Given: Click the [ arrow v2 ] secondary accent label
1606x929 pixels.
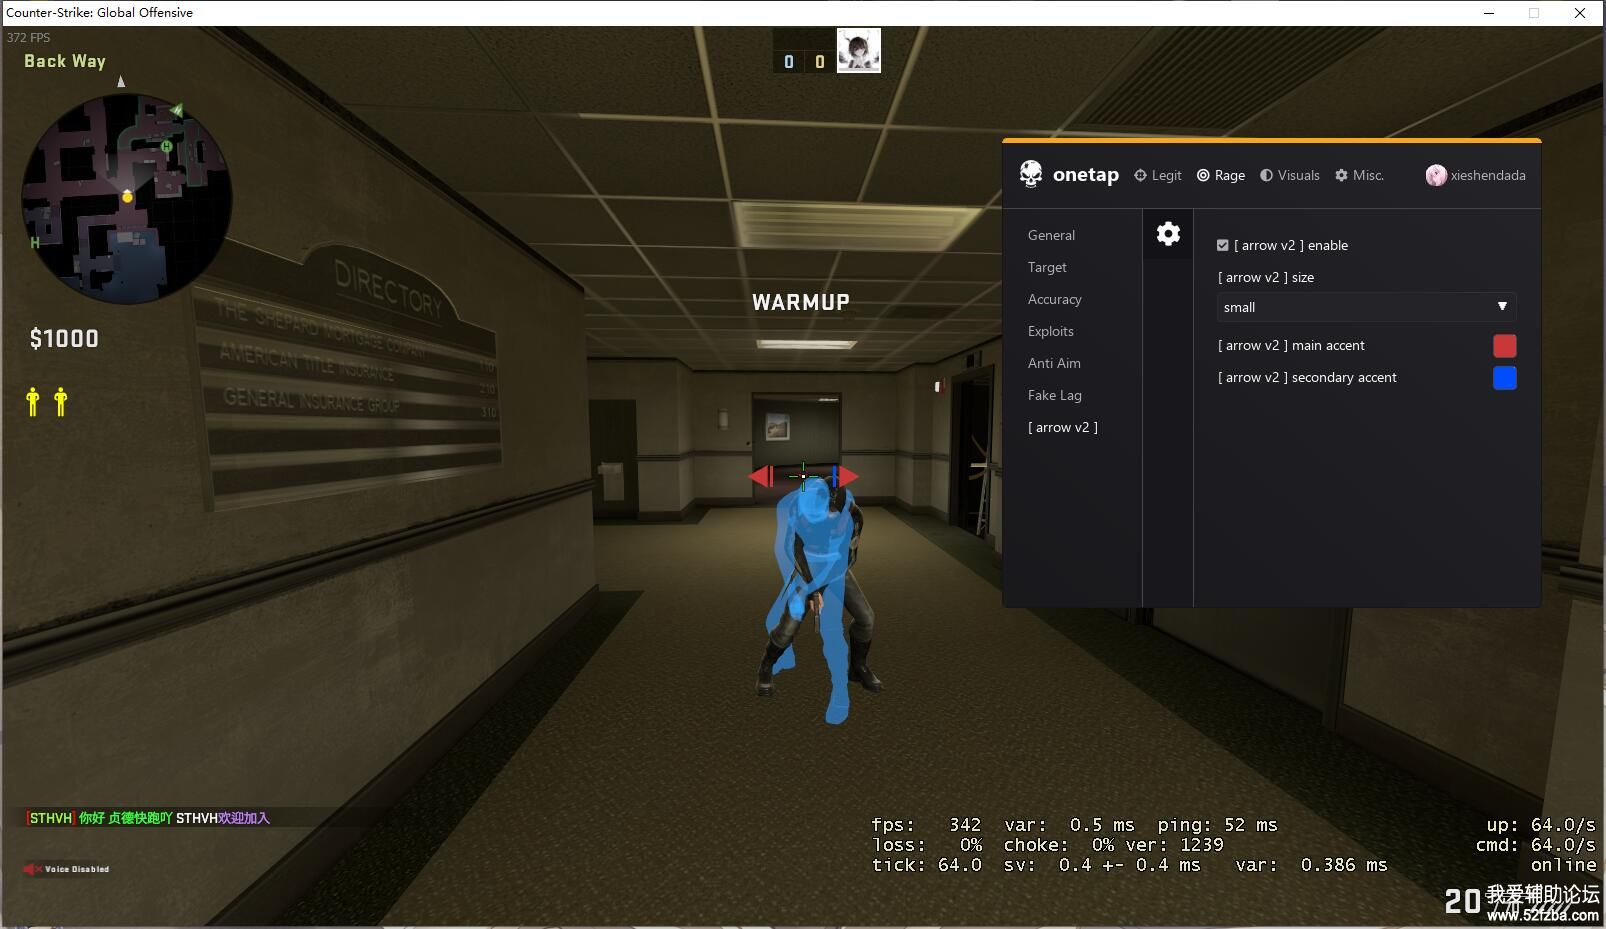Looking at the screenshot, I should (x=1306, y=377).
